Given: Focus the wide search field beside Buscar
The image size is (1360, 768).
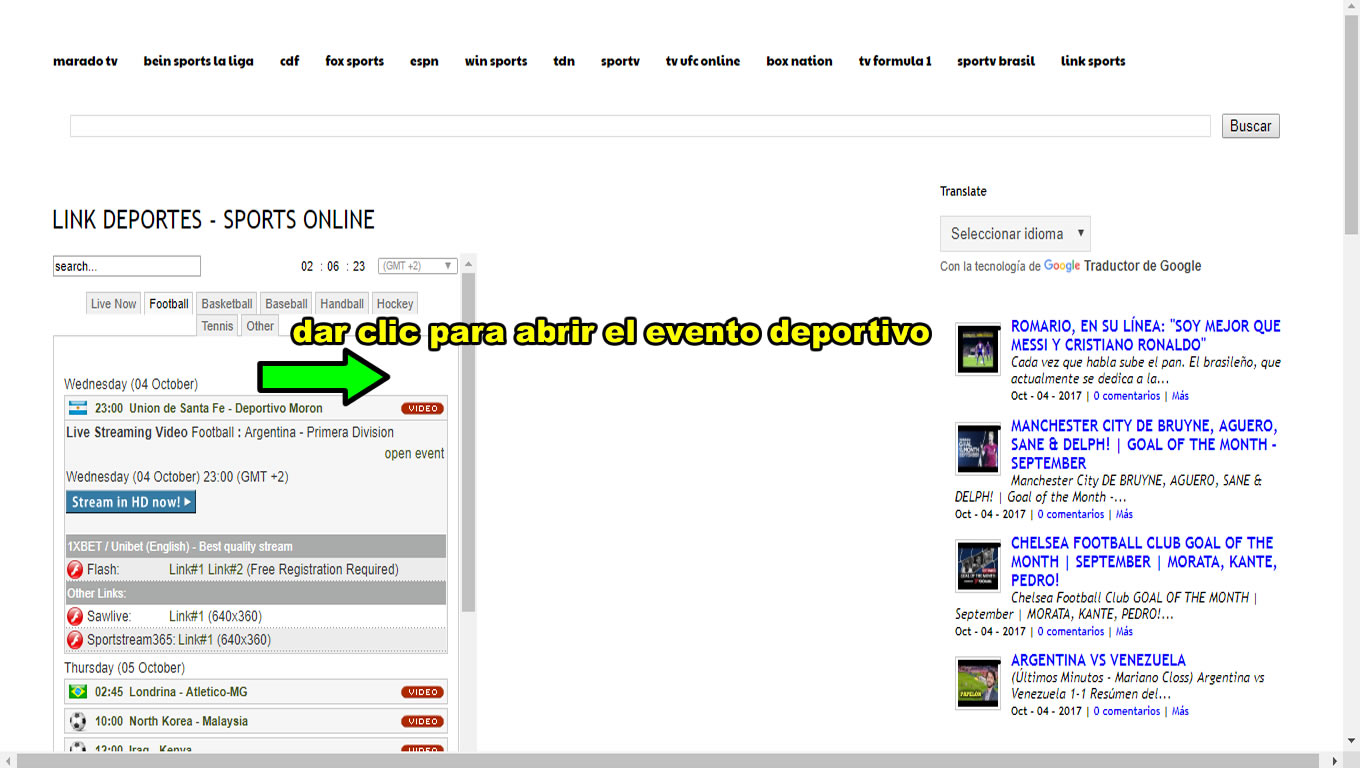Looking at the screenshot, I should pyautogui.click(x=640, y=126).
